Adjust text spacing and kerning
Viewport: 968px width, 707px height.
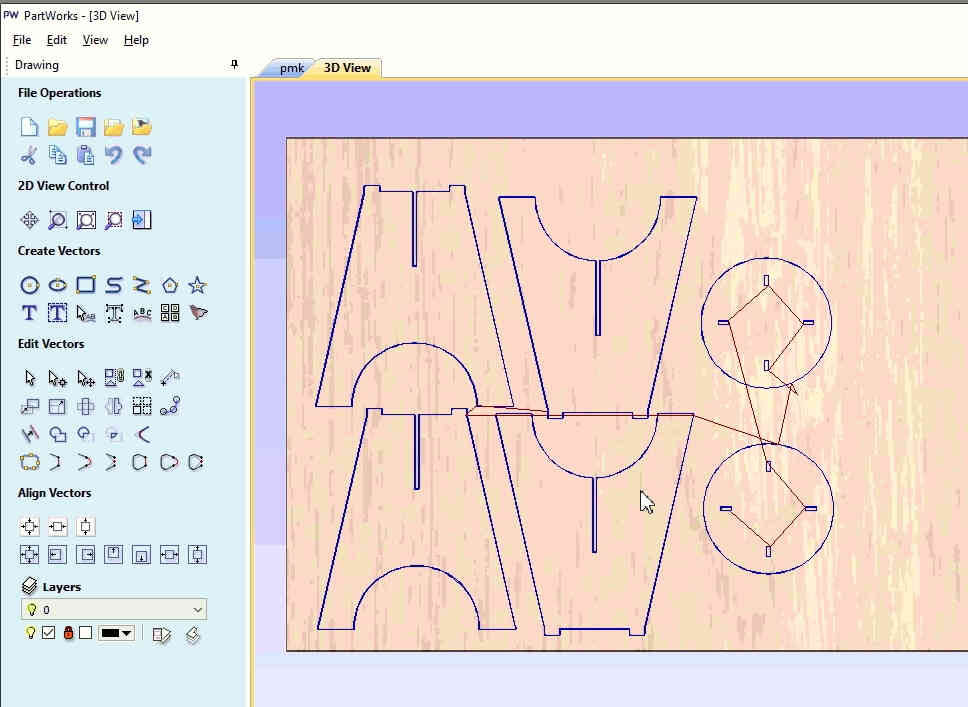[x=114, y=313]
